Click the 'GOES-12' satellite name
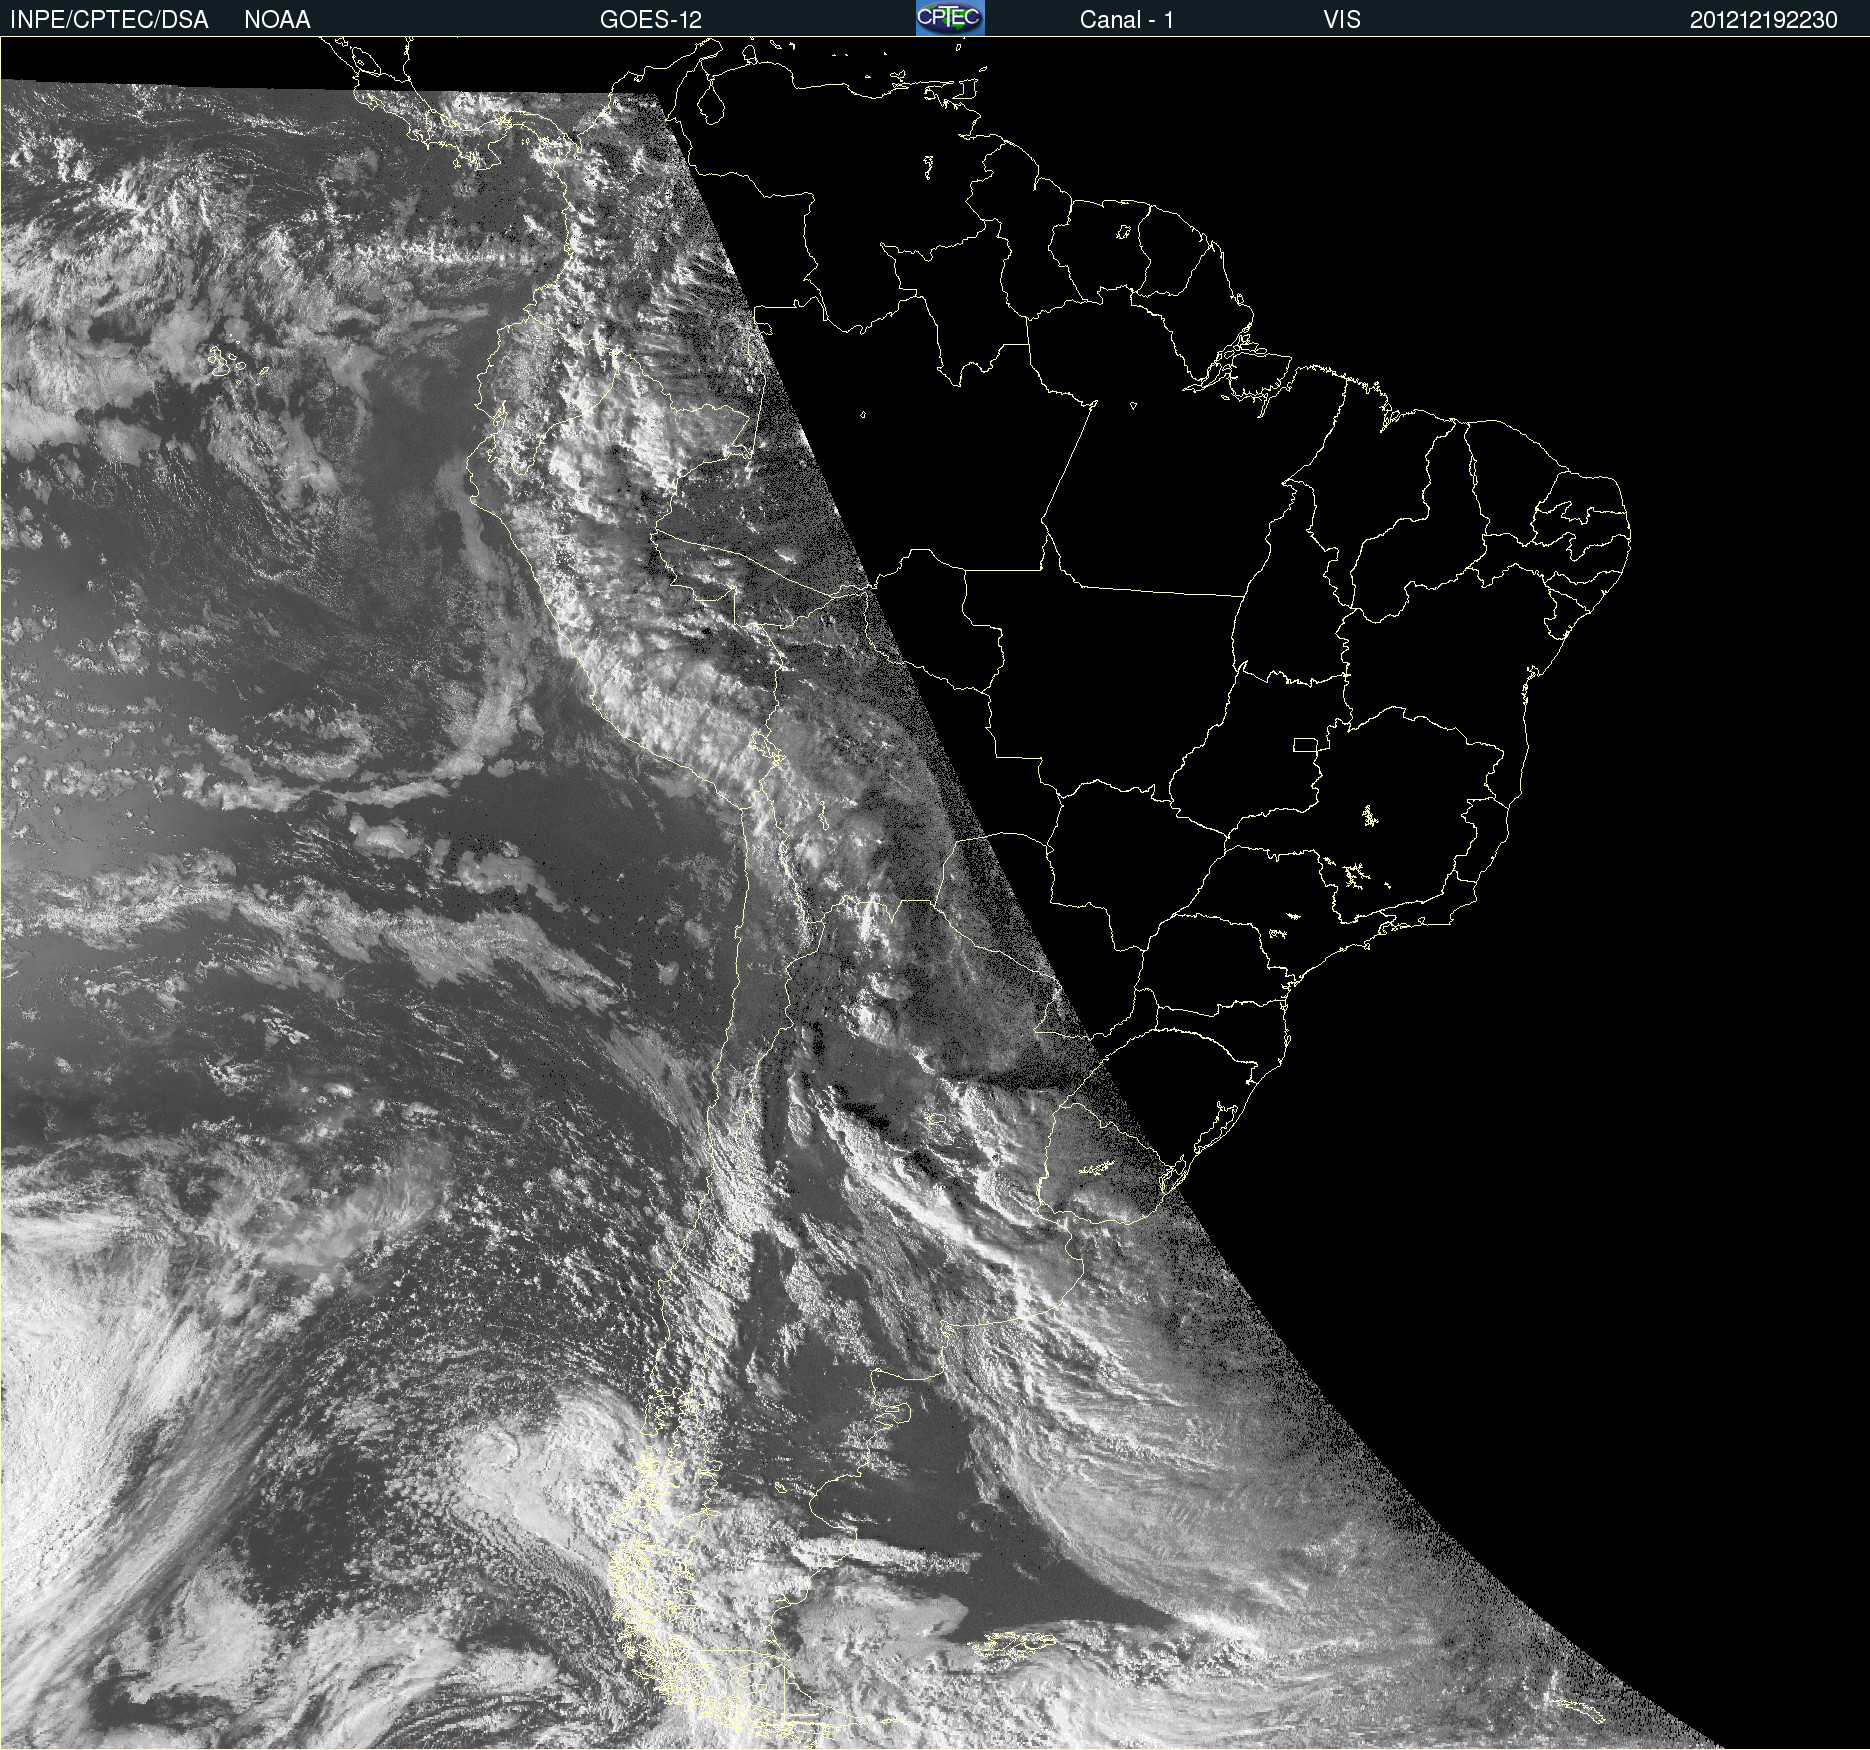 pyautogui.click(x=651, y=20)
